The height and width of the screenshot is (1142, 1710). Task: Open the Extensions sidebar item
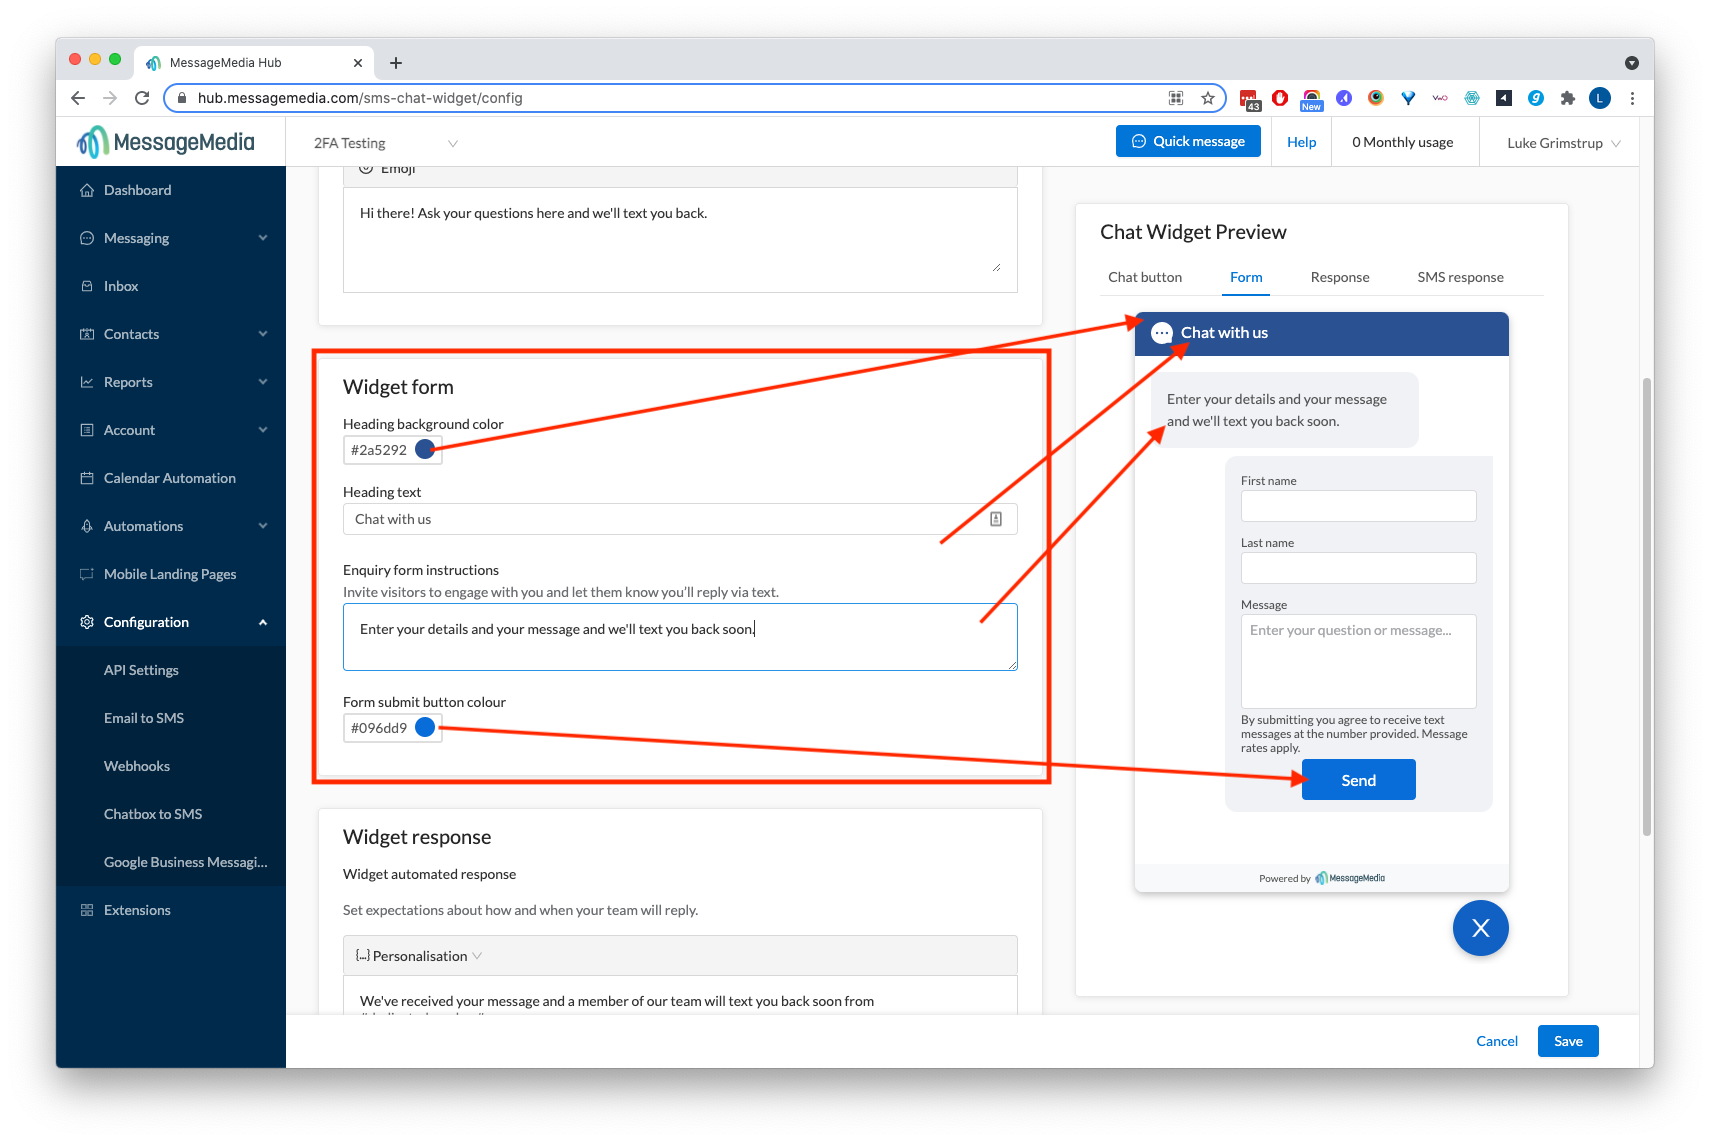(x=139, y=910)
